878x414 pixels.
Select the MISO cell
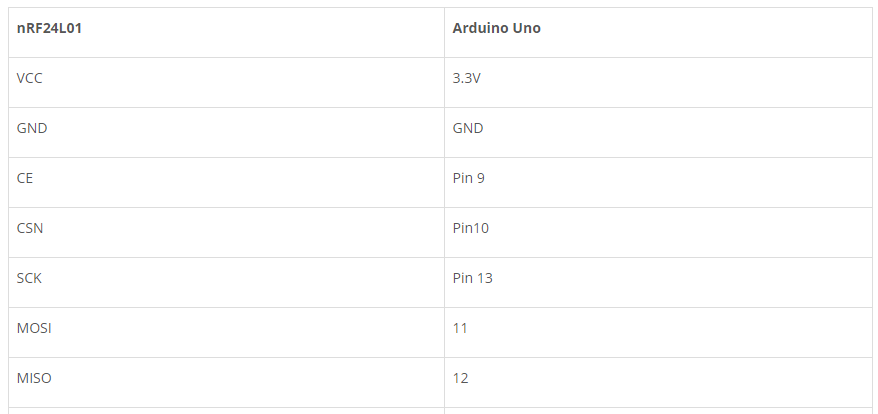coord(226,382)
